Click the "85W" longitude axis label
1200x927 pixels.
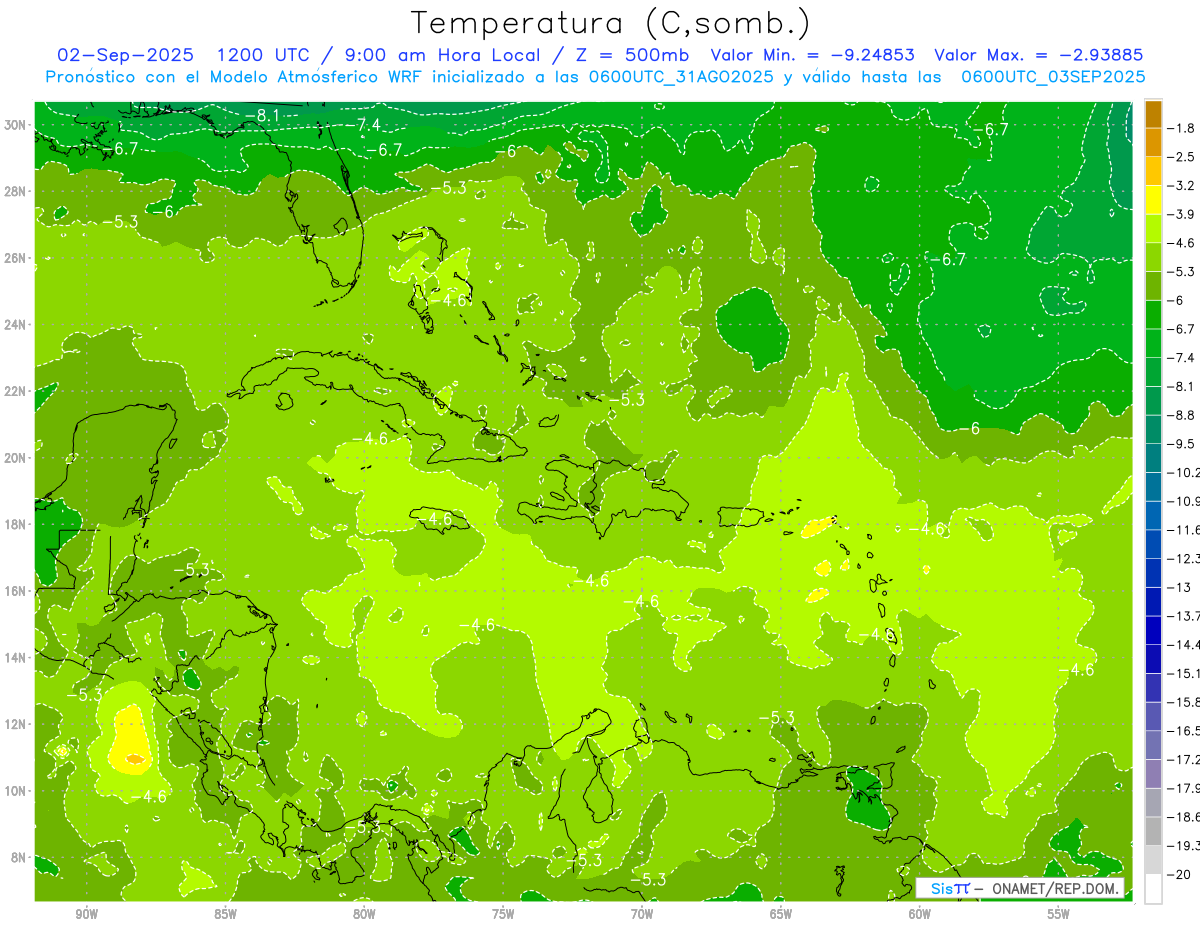point(225,913)
